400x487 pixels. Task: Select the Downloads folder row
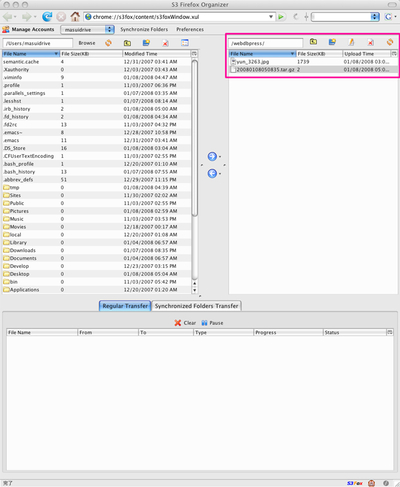97,250
